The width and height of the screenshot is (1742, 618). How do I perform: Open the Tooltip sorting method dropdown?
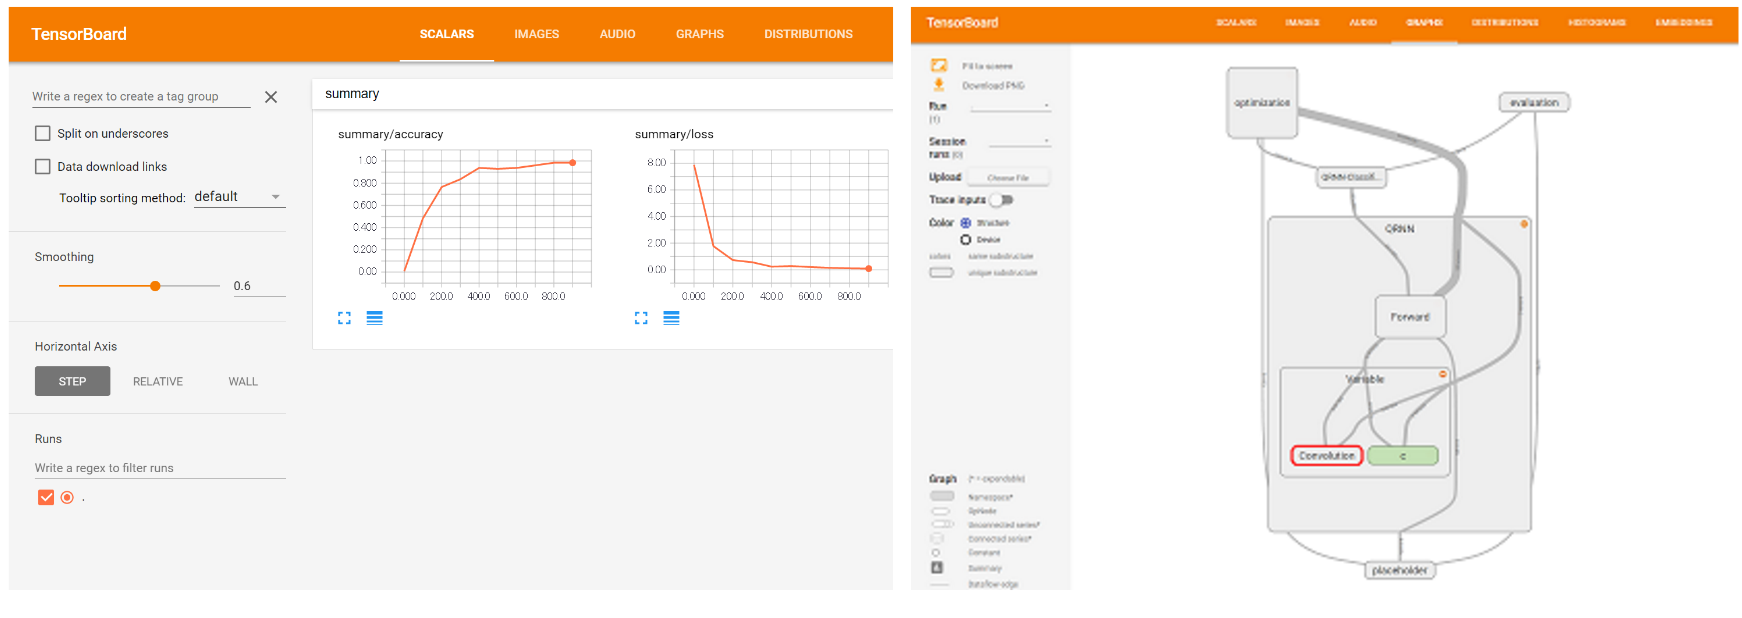(238, 197)
